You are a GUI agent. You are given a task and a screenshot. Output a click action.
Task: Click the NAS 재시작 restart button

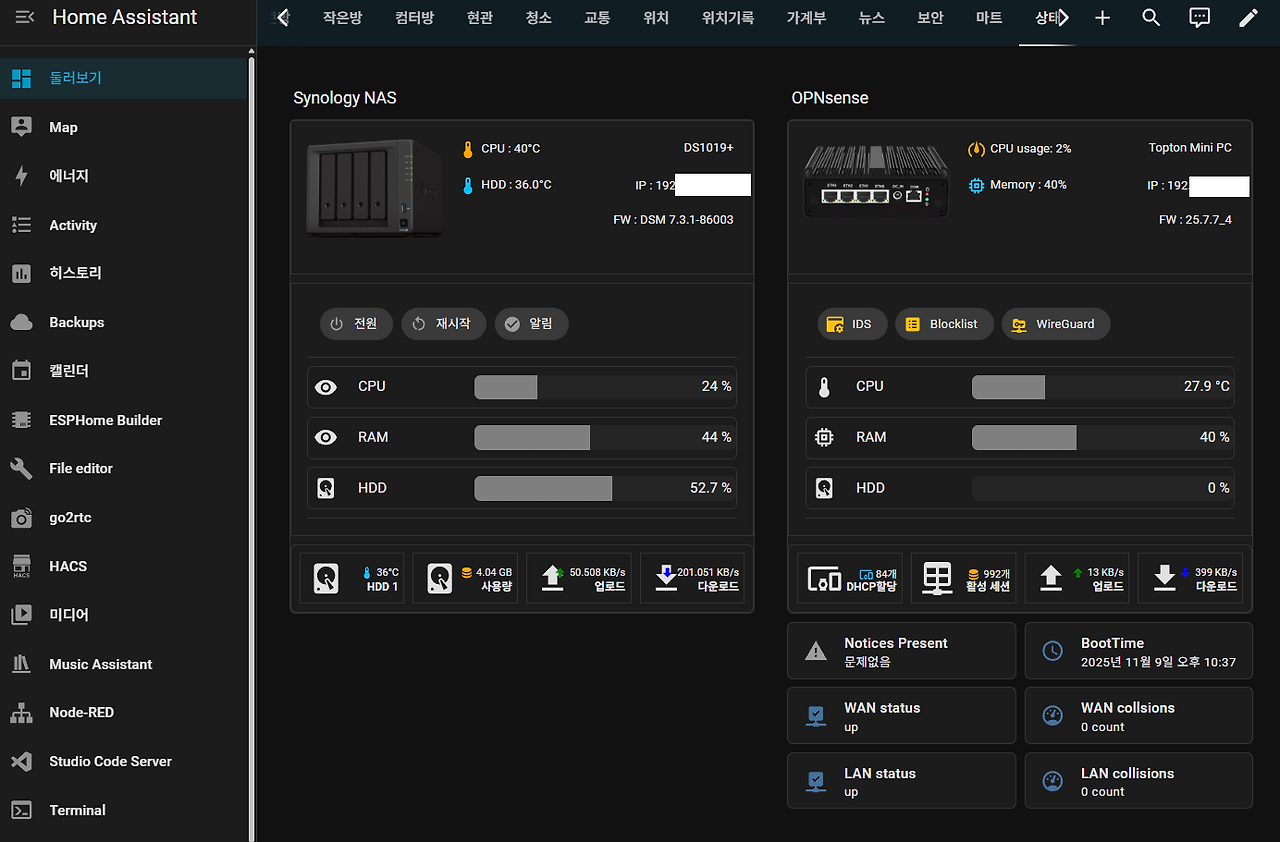(444, 324)
